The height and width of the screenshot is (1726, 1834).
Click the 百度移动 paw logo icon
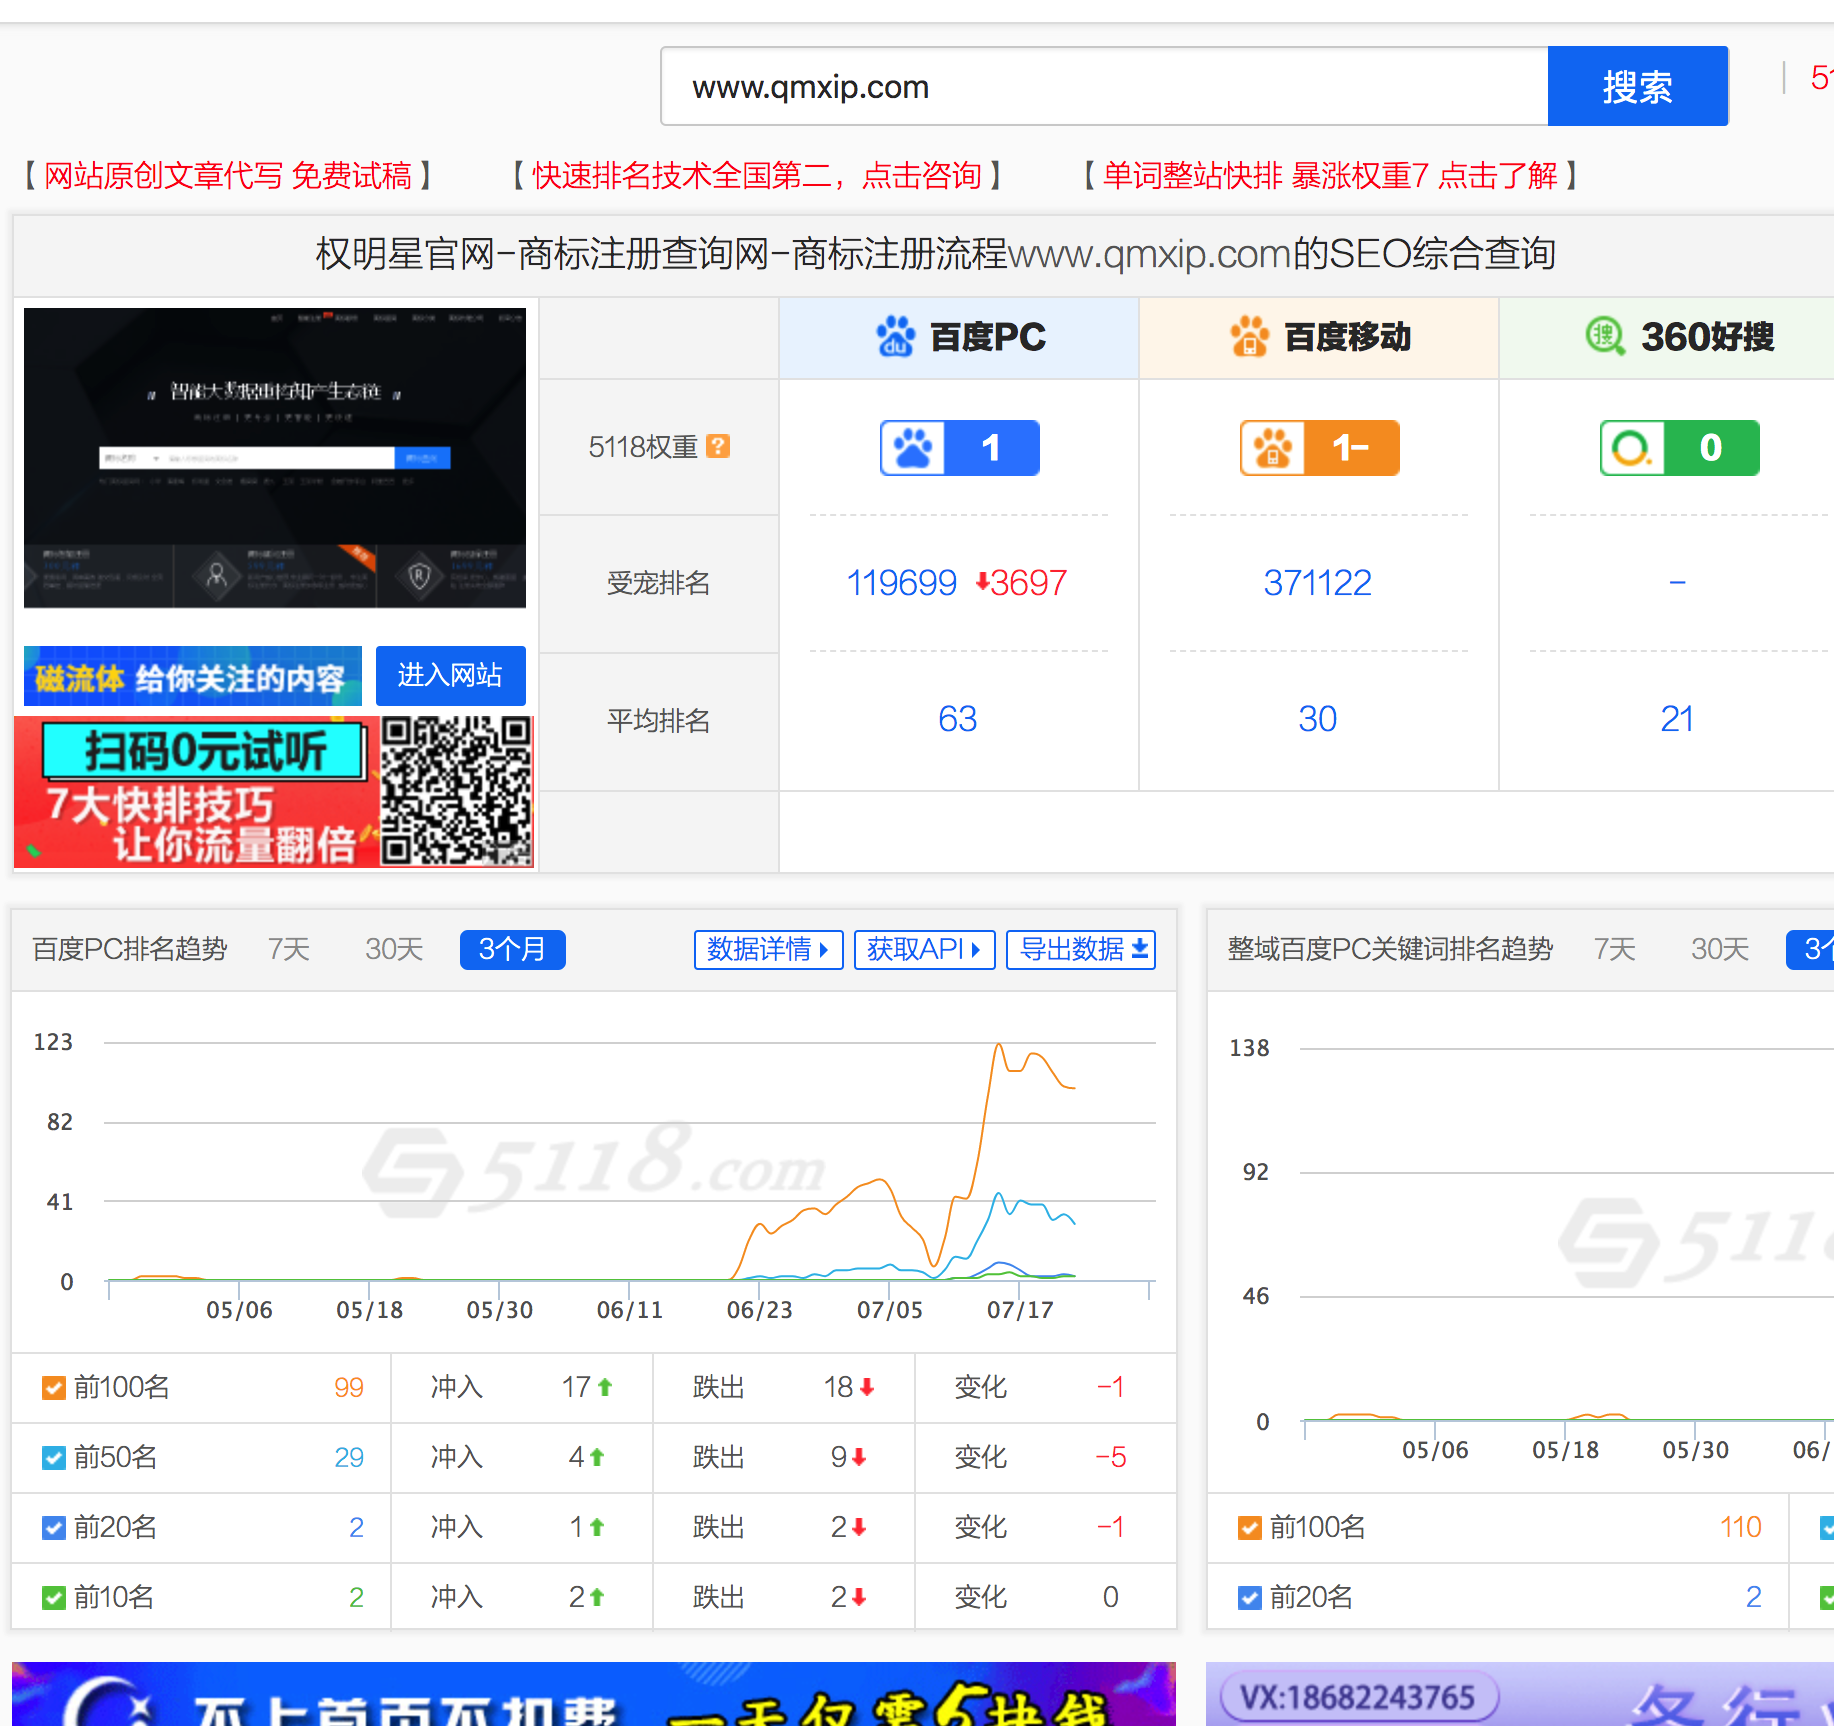click(x=1250, y=337)
